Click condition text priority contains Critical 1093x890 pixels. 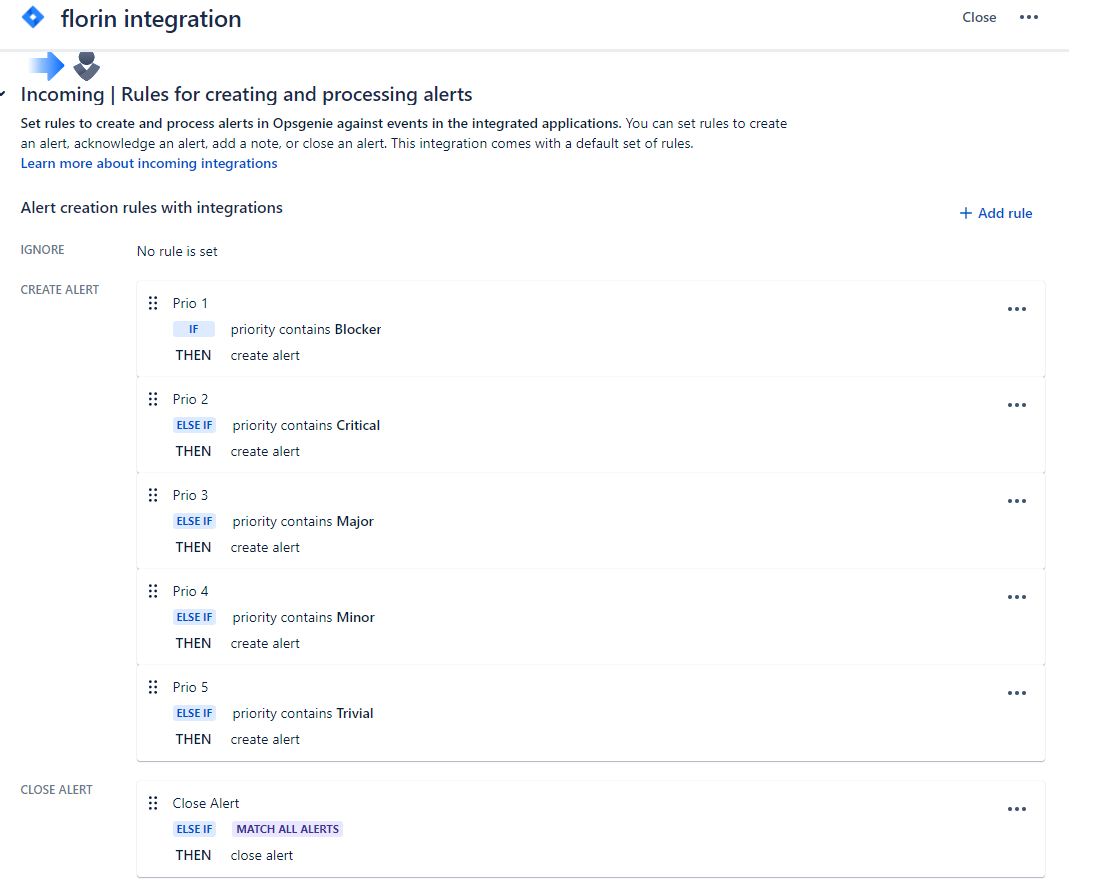coord(306,426)
